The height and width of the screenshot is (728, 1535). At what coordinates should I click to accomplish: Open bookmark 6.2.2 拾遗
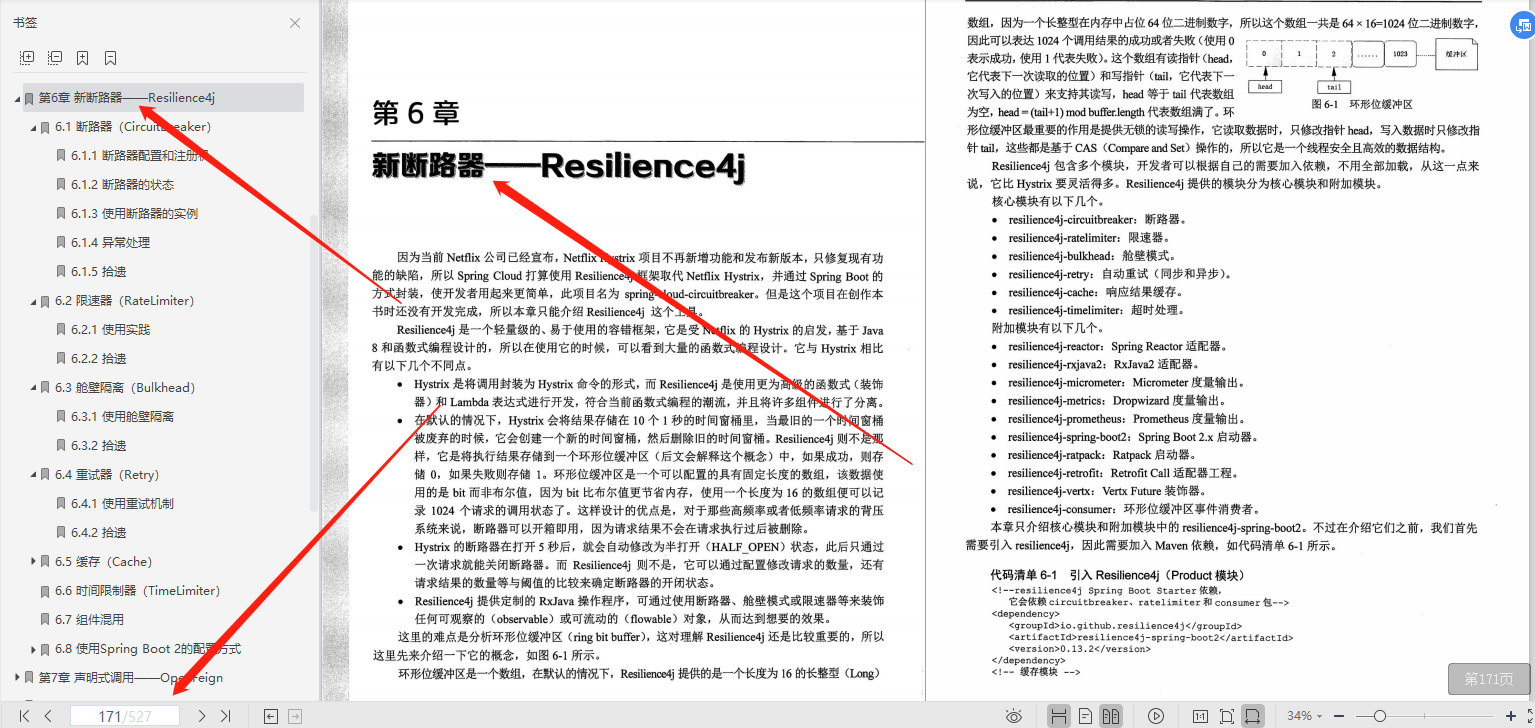coord(98,359)
